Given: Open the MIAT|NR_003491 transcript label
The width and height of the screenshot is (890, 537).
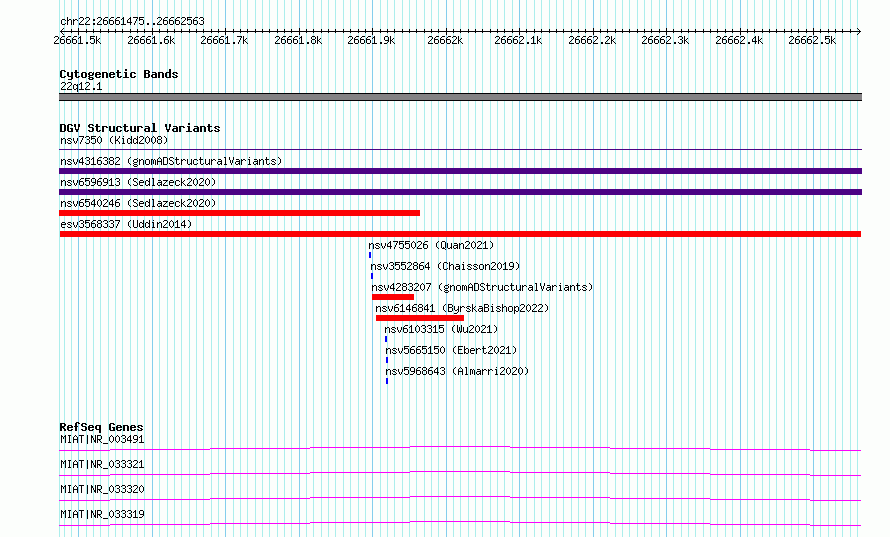Looking at the screenshot, I should (102, 439).
